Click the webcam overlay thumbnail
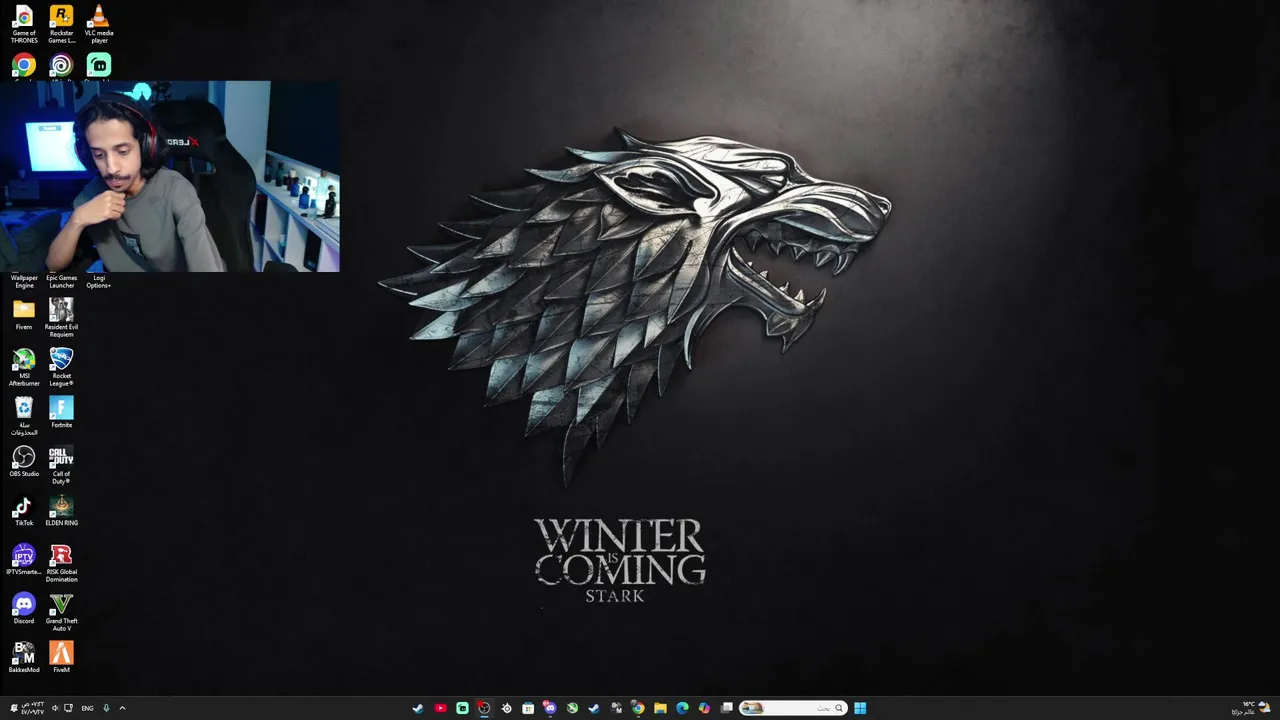 point(170,177)
